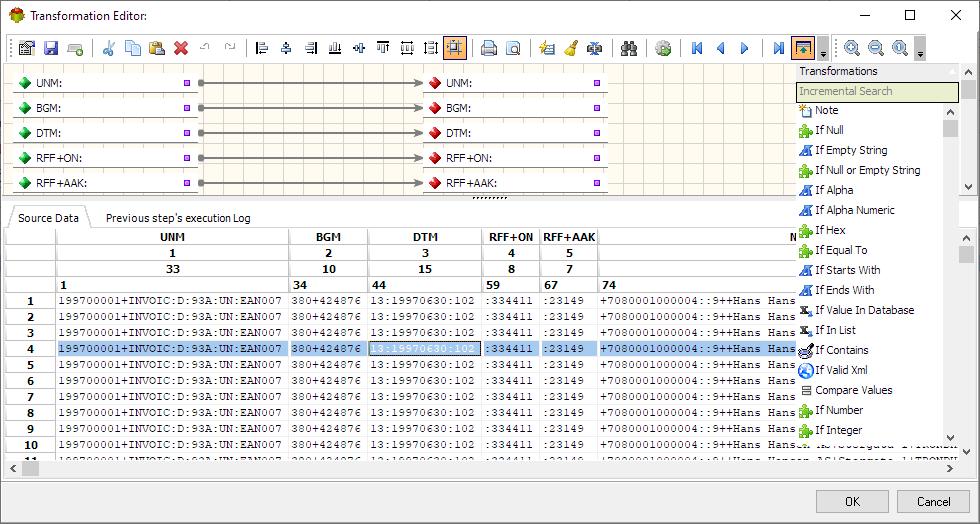Select the target RFF+AAK: node

pyautogui.click(x=516, y=183)
